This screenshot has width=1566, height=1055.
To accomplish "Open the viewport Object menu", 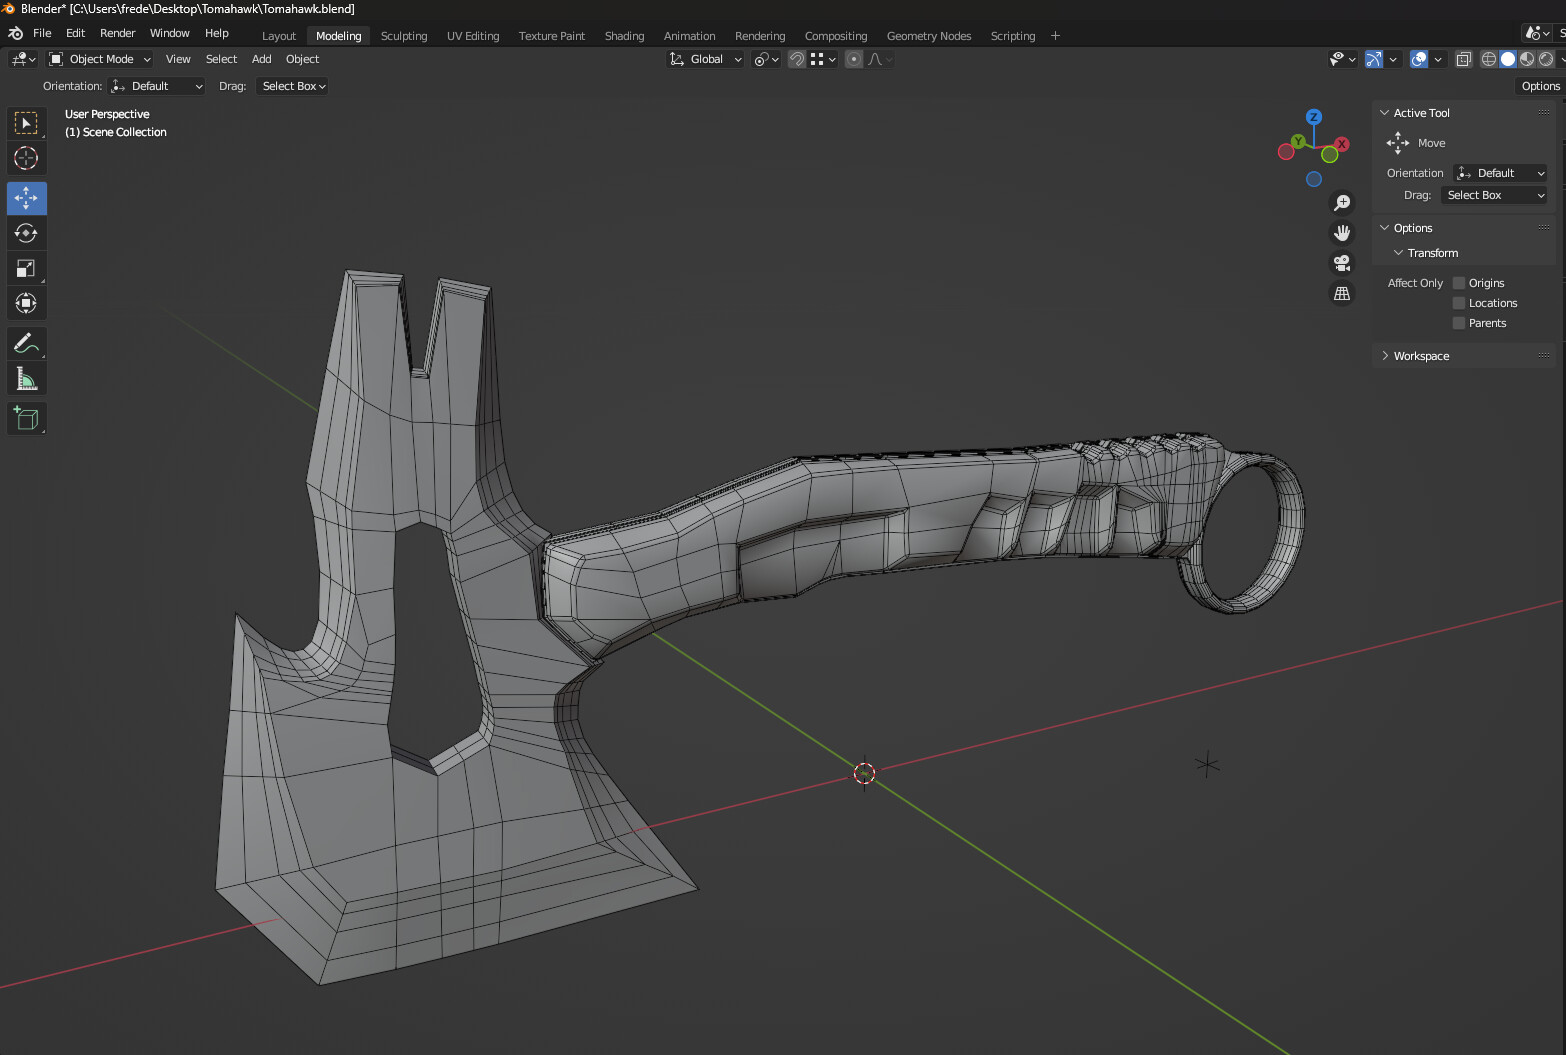I will point(302,59).
